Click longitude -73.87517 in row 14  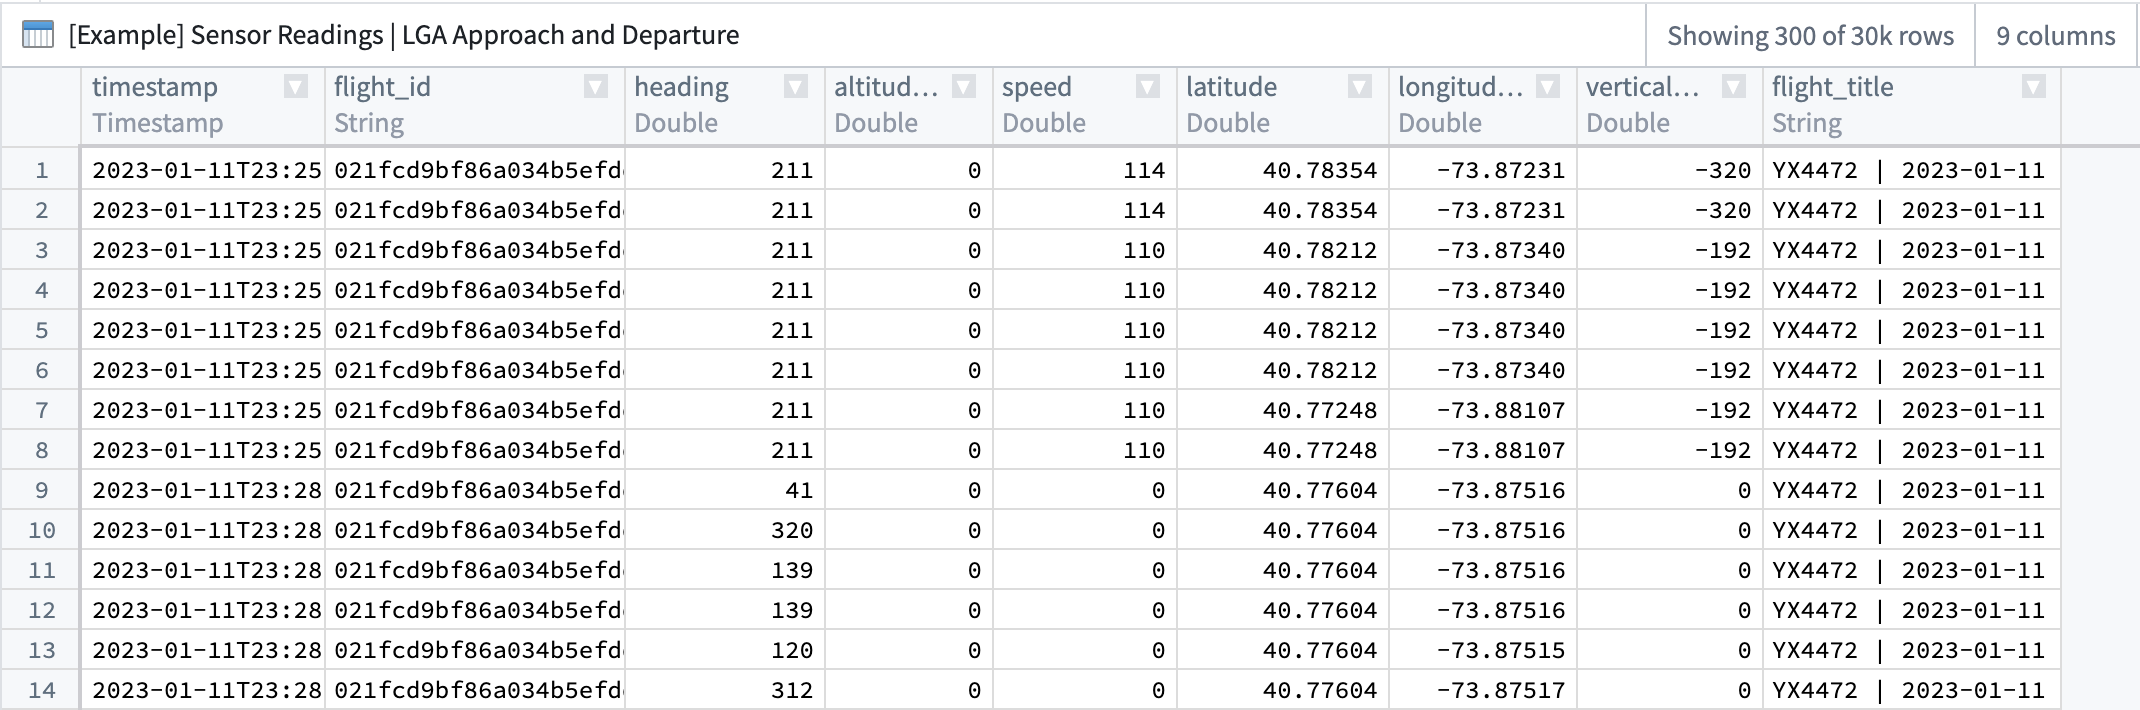(1501, 690)
